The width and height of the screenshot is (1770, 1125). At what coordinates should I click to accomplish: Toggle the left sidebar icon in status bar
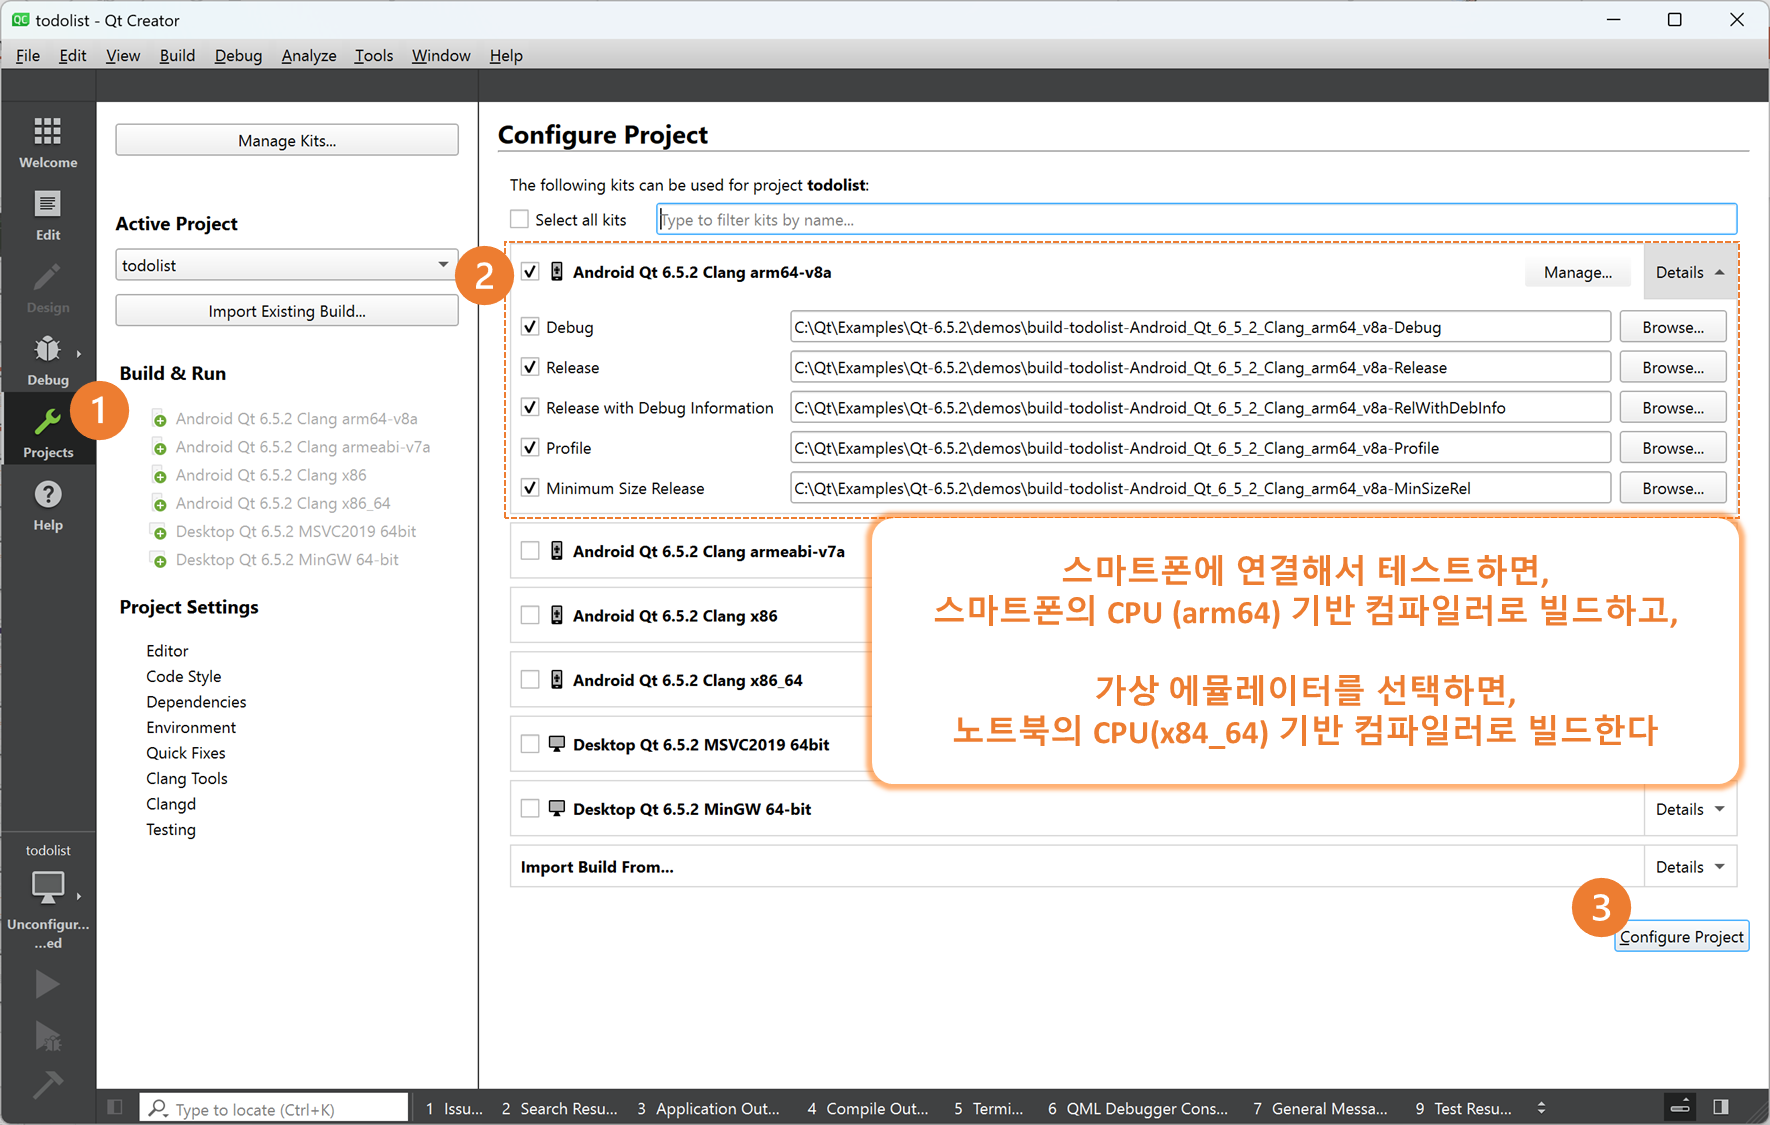click(115, 1107)
